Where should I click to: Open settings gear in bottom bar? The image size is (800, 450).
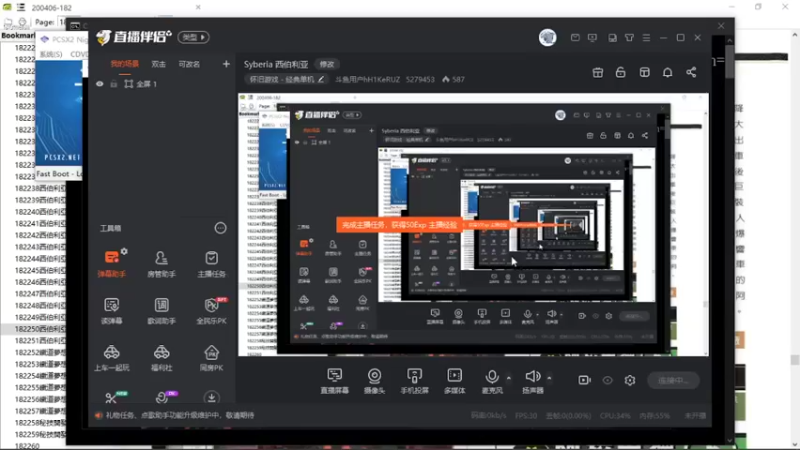pyautogui.click(x=630, y=380)
